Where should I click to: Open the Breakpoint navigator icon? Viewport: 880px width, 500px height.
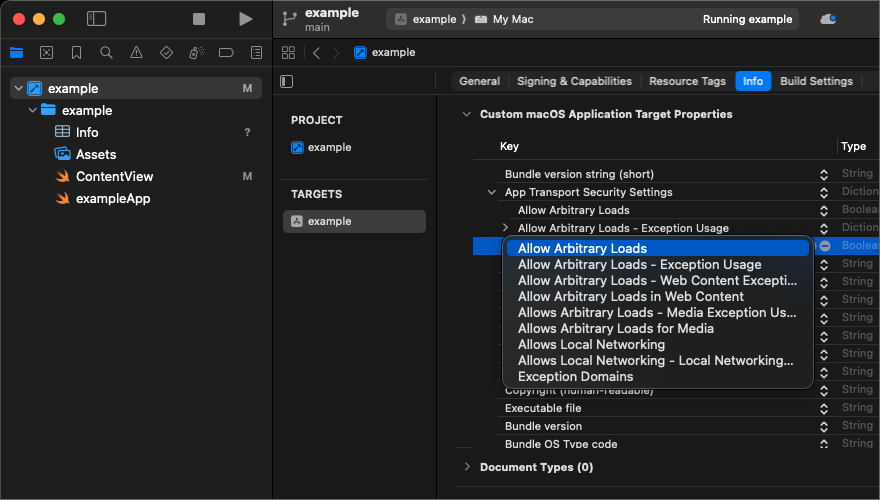click(x=226, y=52)
